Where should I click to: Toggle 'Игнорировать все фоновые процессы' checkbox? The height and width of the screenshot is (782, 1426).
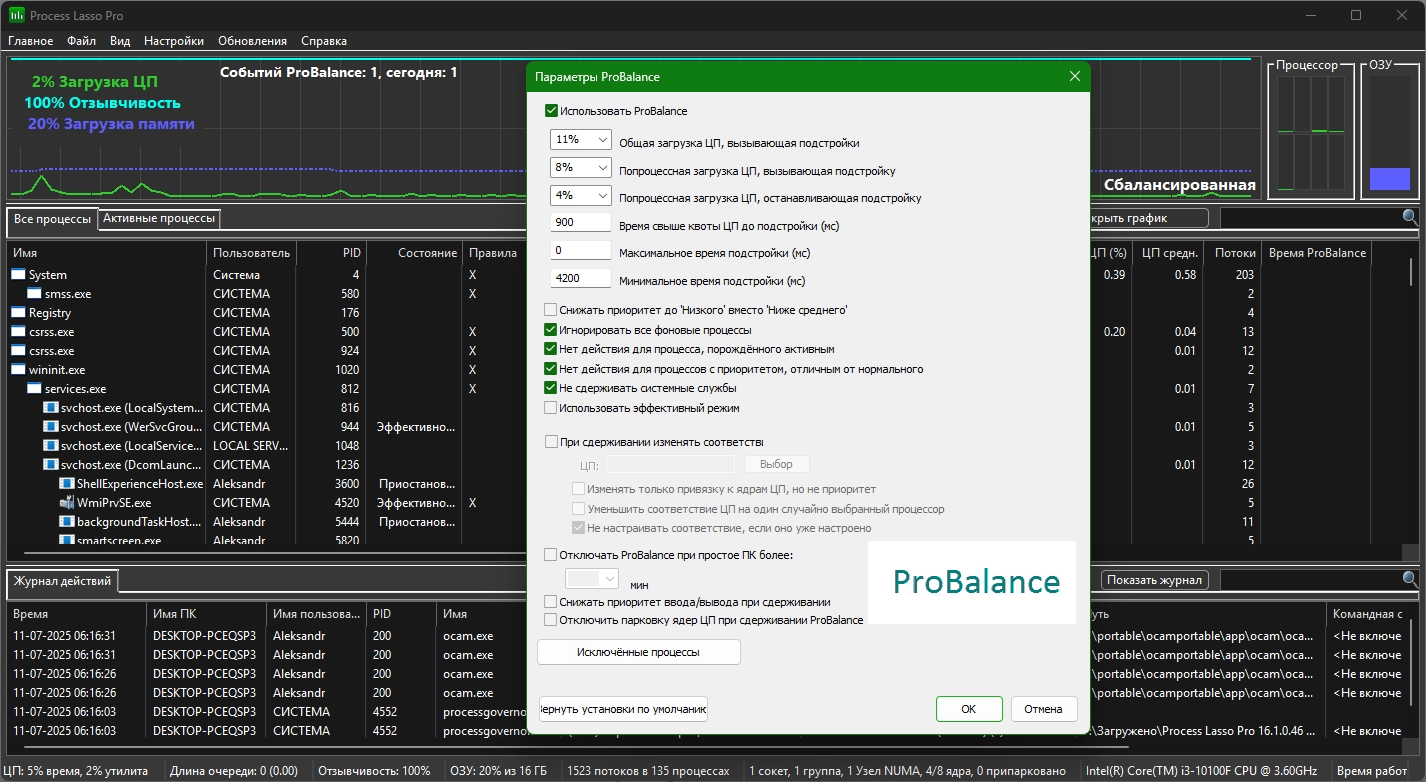click(x=551, y=330)
